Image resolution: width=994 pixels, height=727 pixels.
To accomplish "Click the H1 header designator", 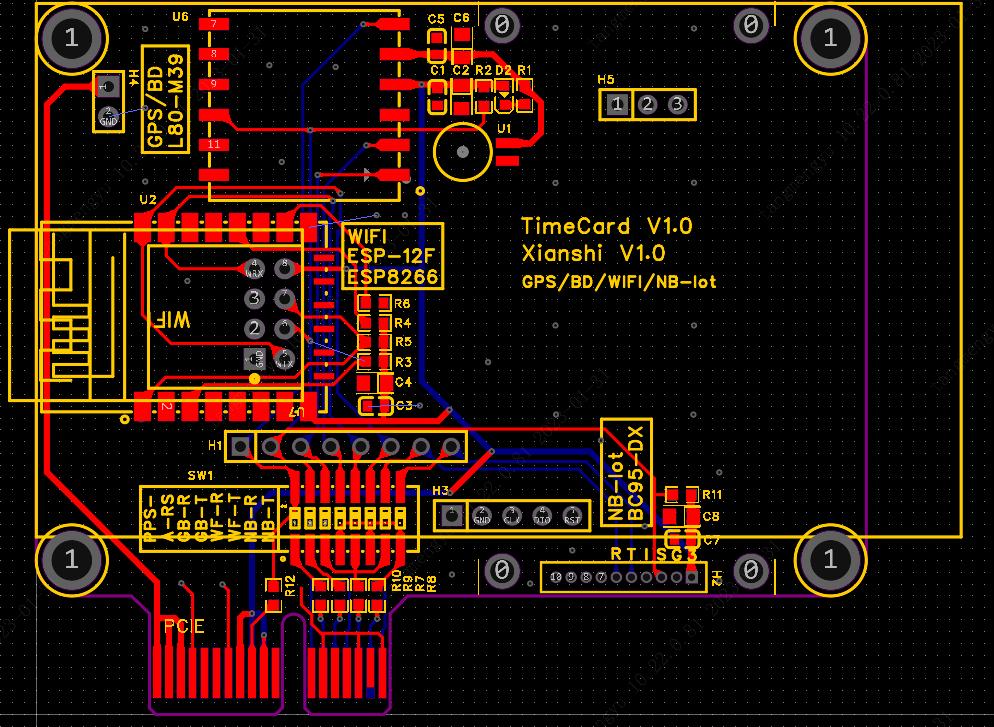I will [216, 446].
